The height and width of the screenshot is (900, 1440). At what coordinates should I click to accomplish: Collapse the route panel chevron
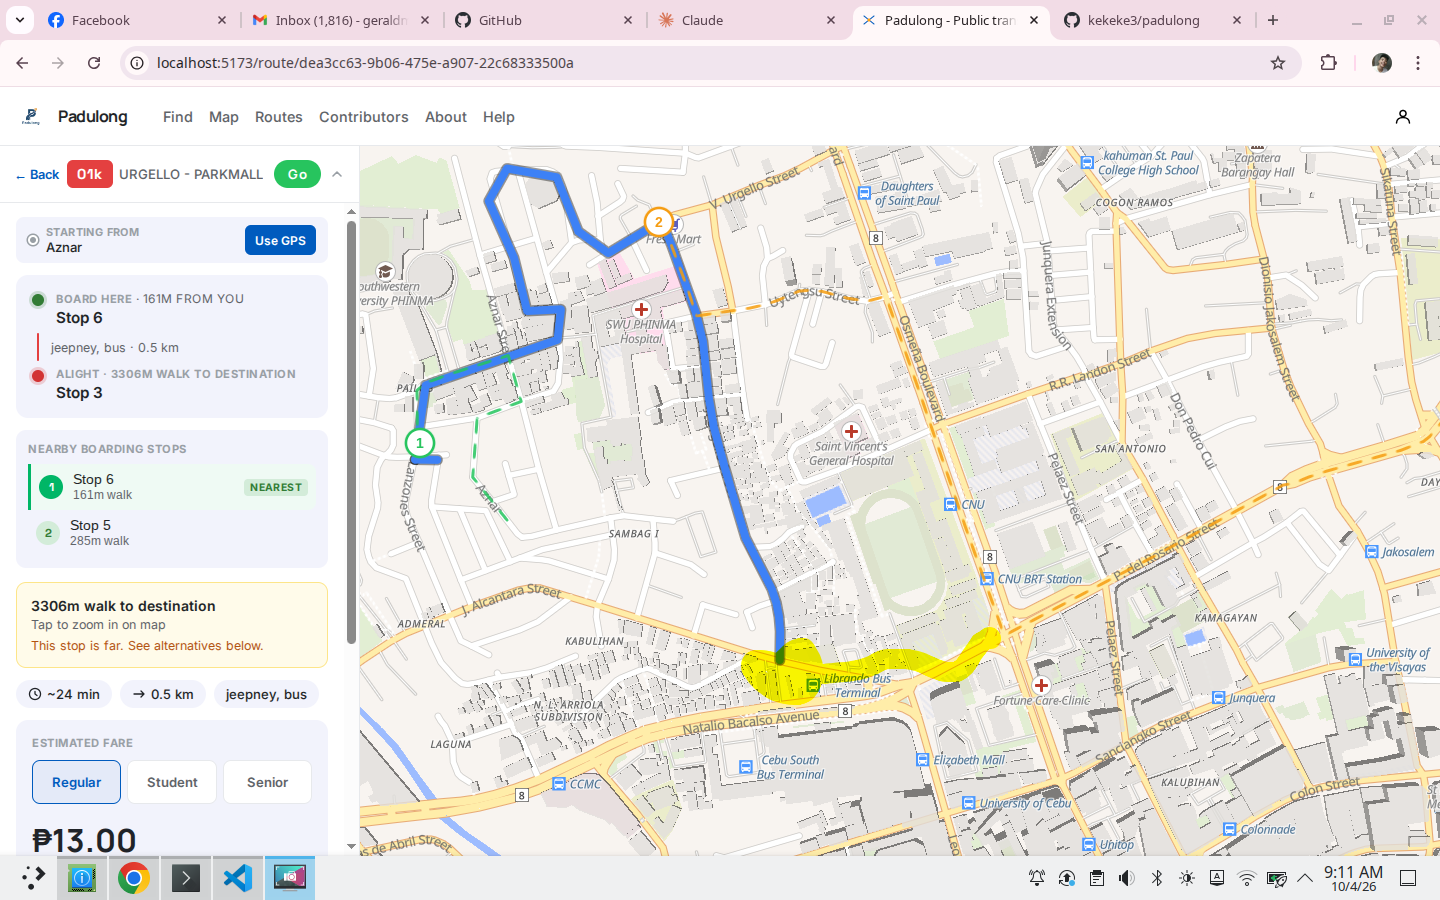tap(337, 174)
